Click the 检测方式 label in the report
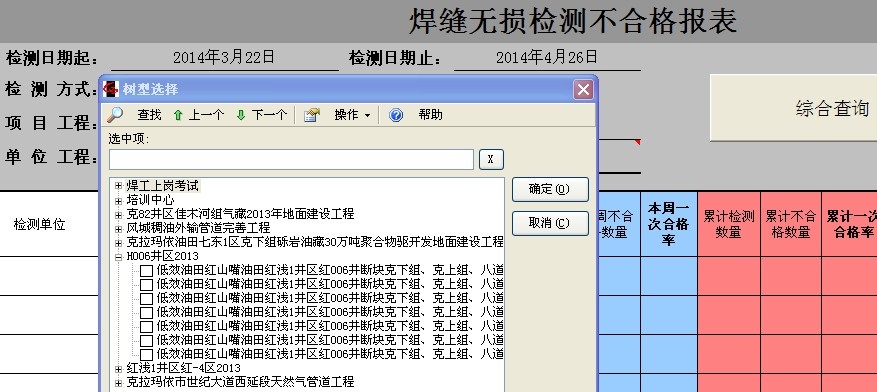Viewport: 877px width, 392px height. pyautogui.click(x=51, y=89)
